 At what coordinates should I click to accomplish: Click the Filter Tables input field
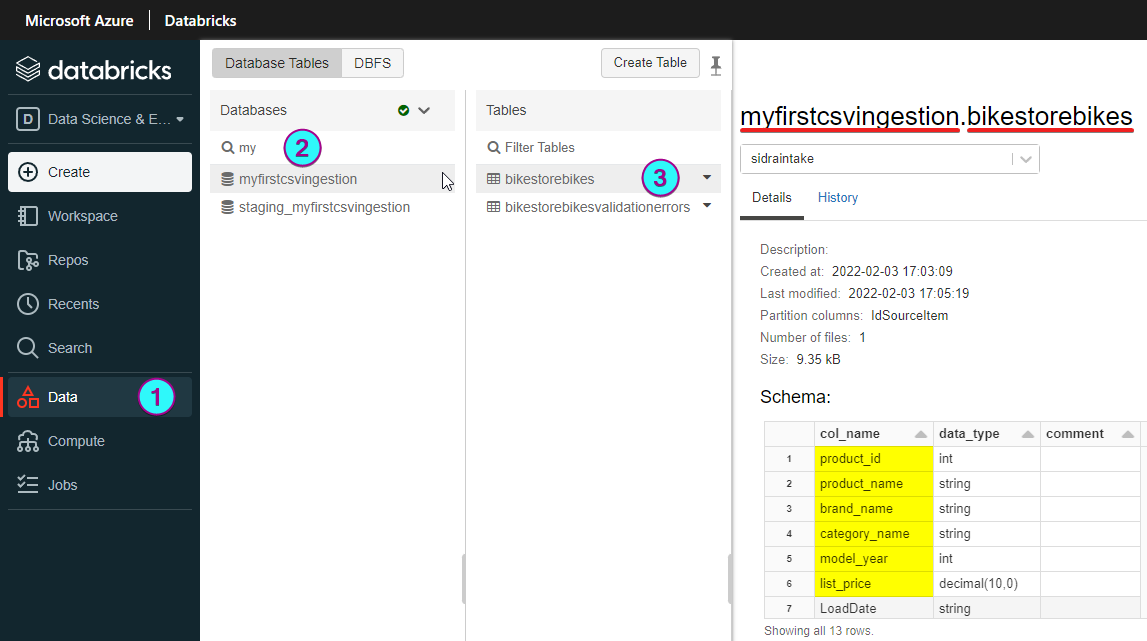pos(598,147)
